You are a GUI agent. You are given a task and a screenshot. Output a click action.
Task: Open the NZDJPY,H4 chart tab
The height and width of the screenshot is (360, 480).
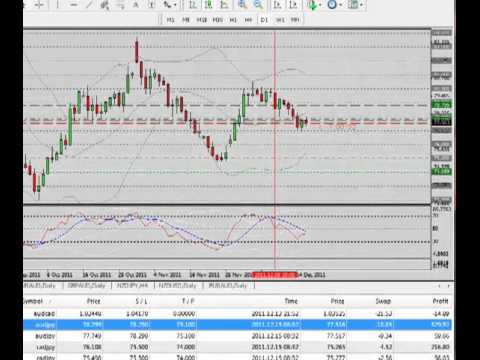(x=132, y=286)
